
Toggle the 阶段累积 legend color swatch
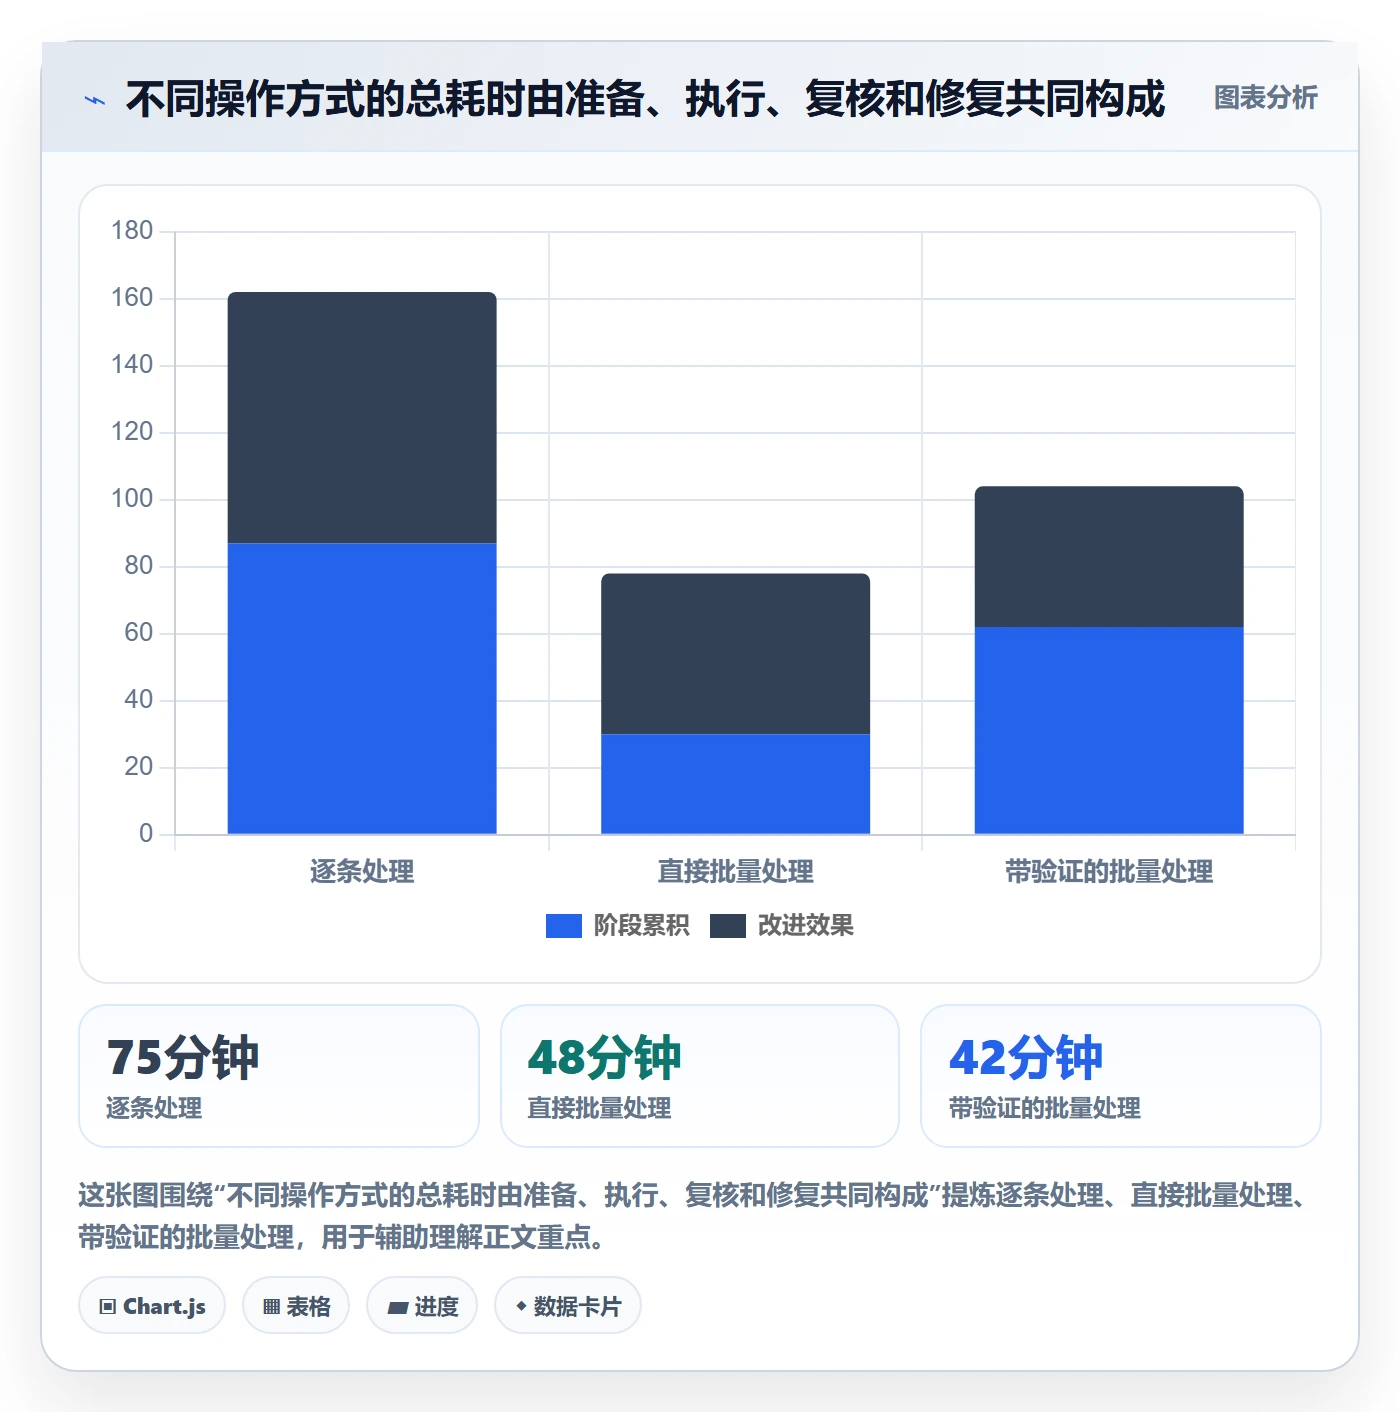pyautogui.click(x=563, y=926)
